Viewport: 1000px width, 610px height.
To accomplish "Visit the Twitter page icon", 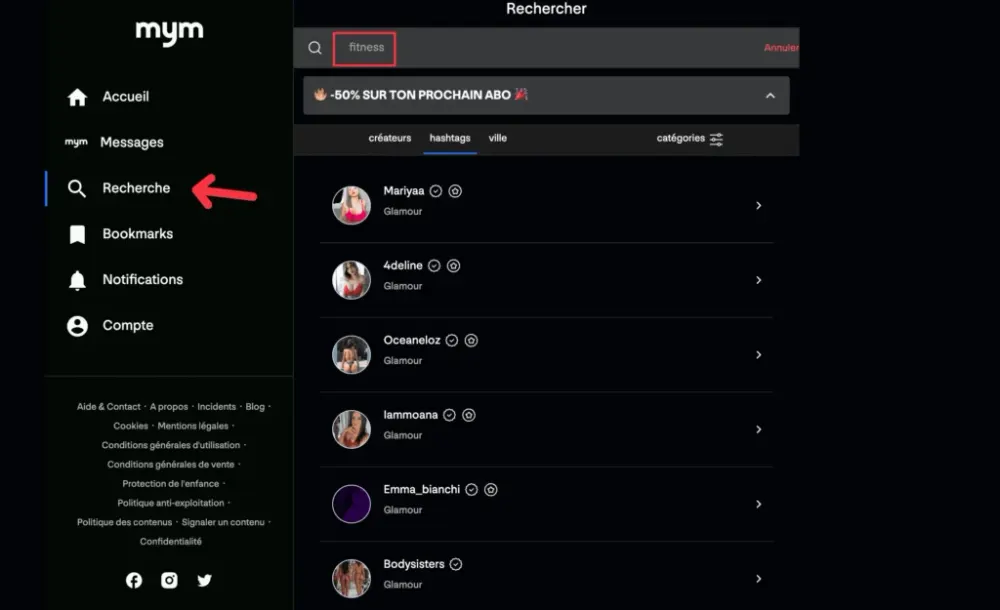I will click(x=204, y=580).
